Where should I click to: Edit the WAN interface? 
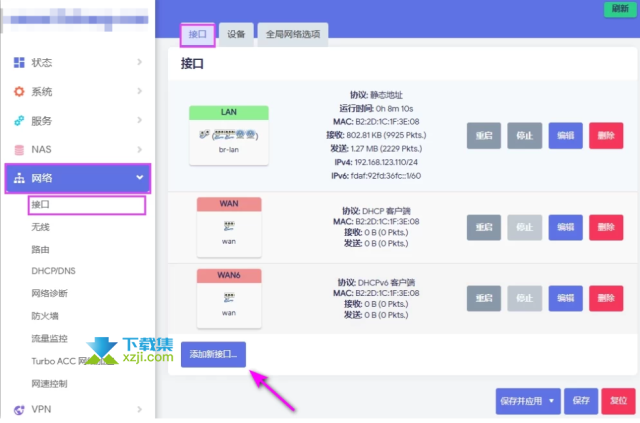tap(565, 227)
